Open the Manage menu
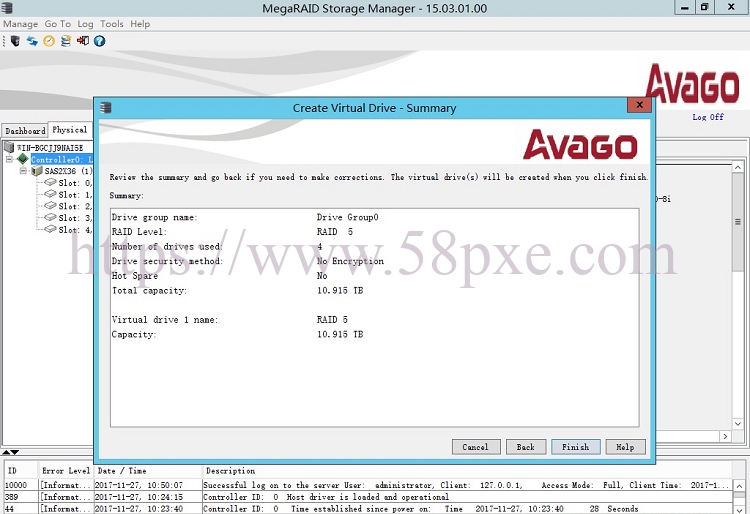Screen dimensions: 750x514 click(21, 24)
